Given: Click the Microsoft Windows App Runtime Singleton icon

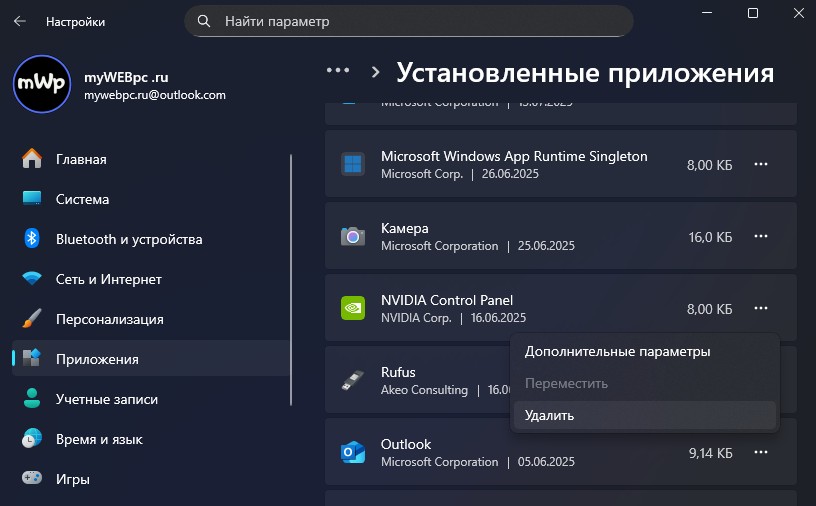Looking at the screenshot, I should (x=353, y=164).
